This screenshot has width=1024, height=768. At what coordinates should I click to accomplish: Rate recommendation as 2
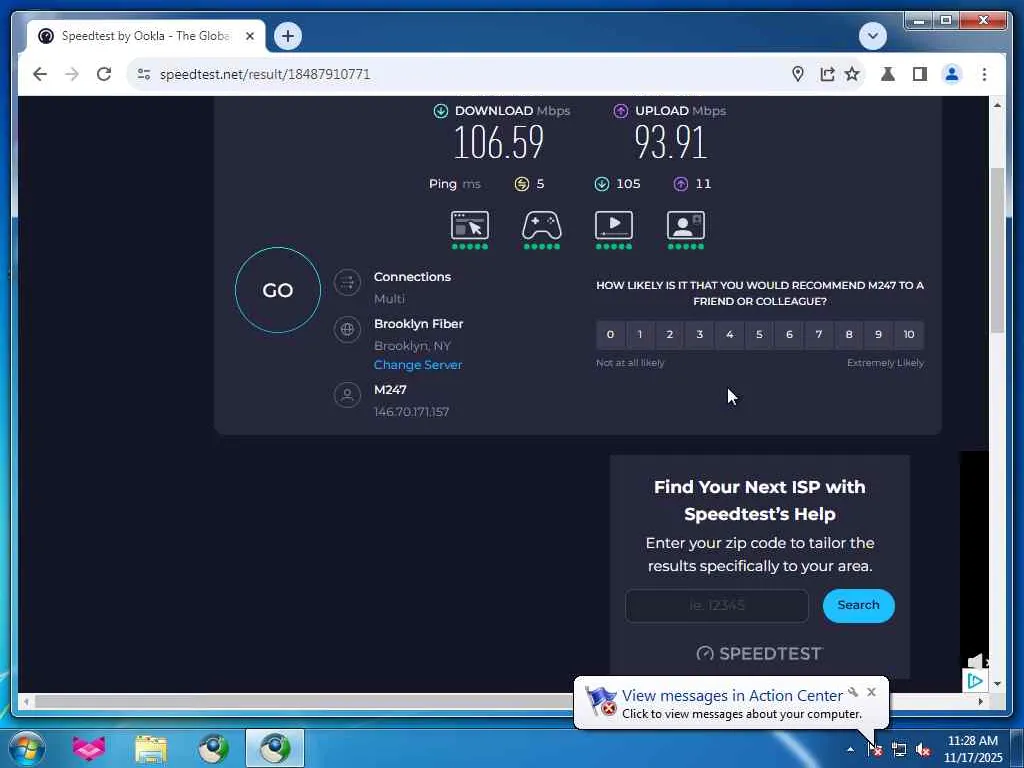tap(670, 334)
